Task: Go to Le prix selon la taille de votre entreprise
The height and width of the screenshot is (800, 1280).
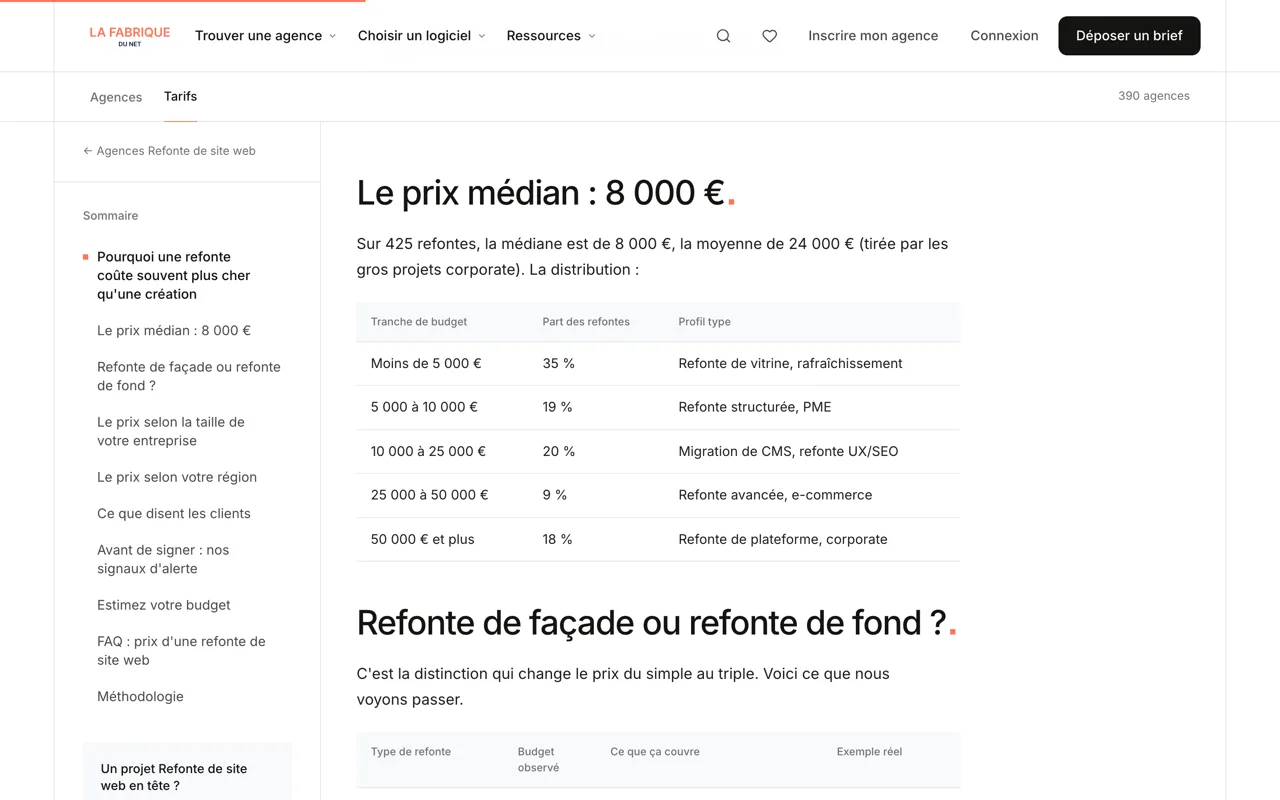Action: [171, 431]
